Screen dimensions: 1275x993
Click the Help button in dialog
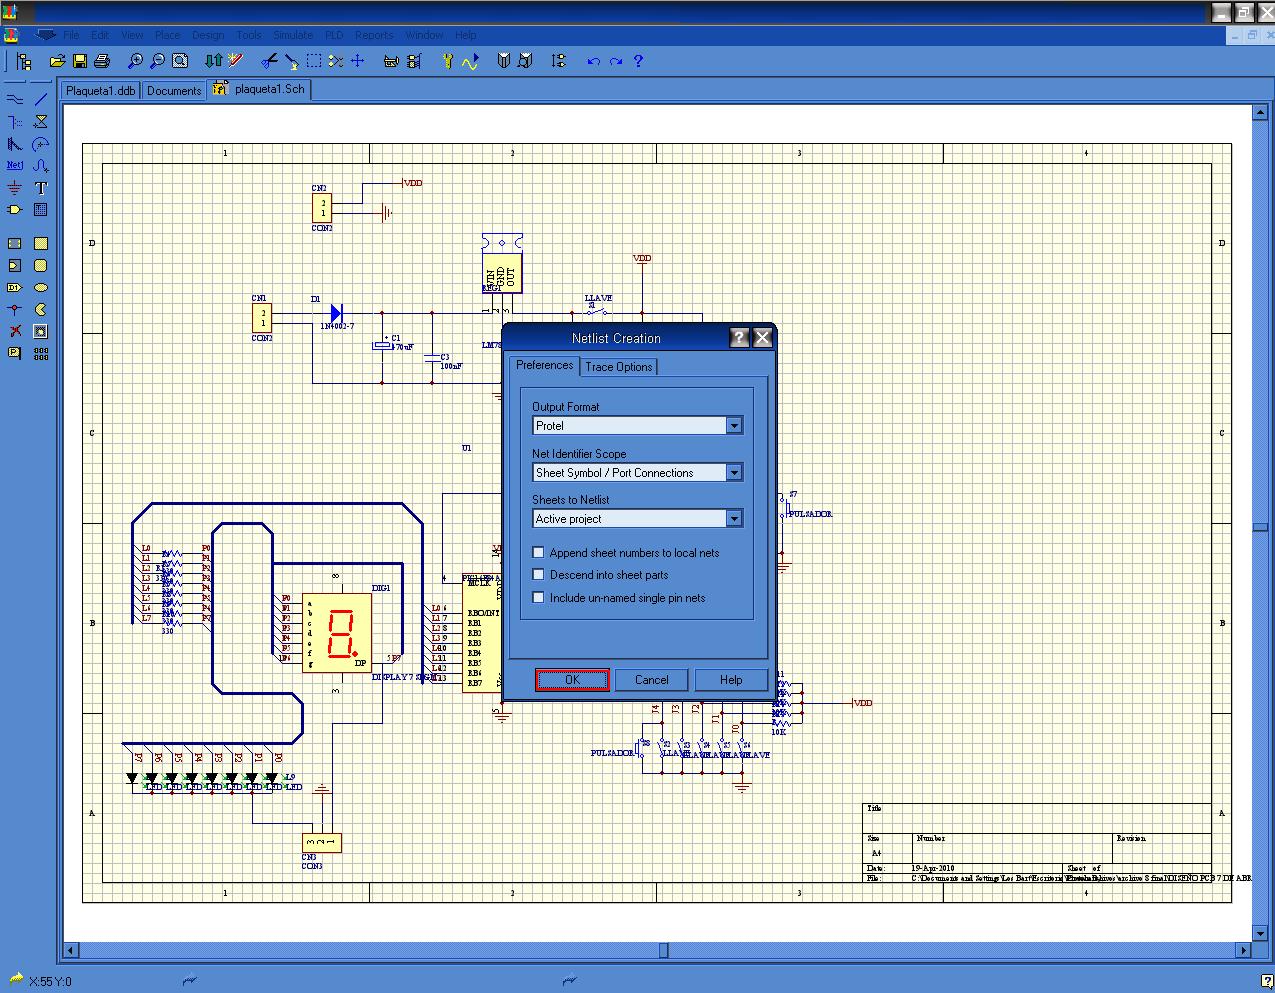pyautogui.click(x=731, y=680)
